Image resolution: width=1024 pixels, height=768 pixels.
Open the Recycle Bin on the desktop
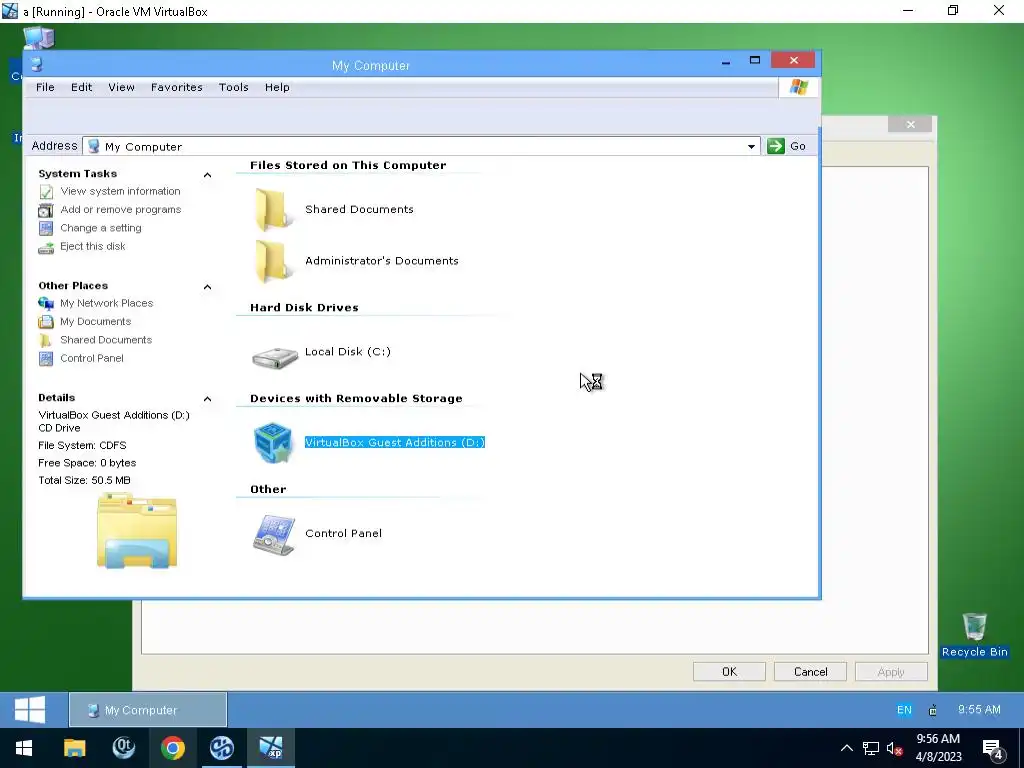[x=974, y=635]
